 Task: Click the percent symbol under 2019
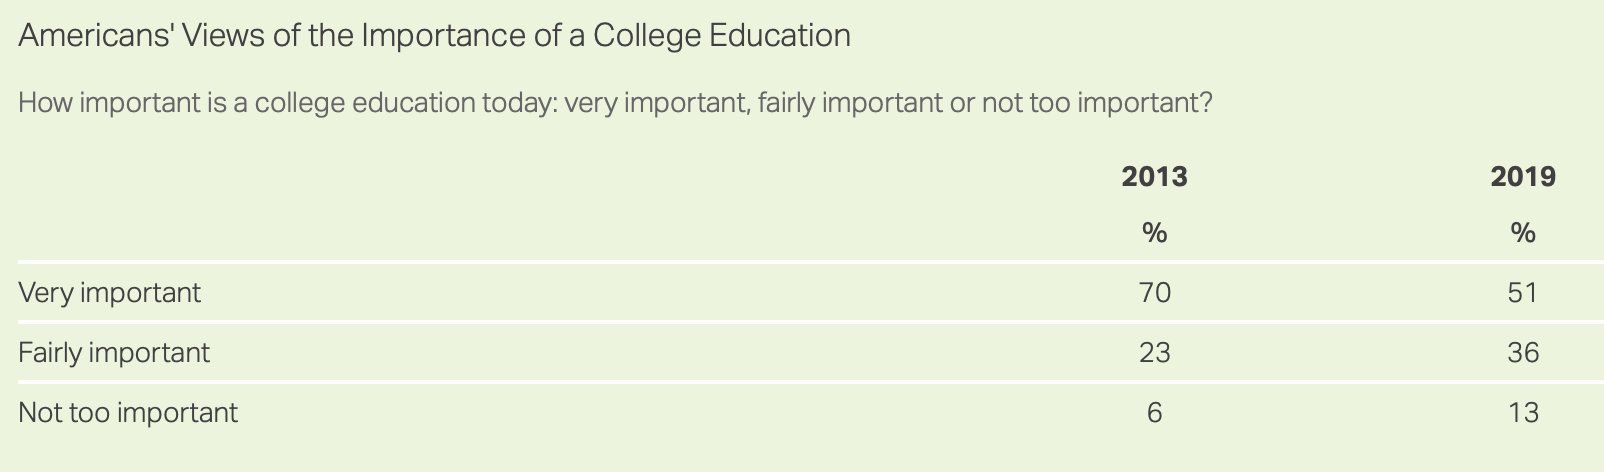pyautogui.click(x=1523, y=233)
